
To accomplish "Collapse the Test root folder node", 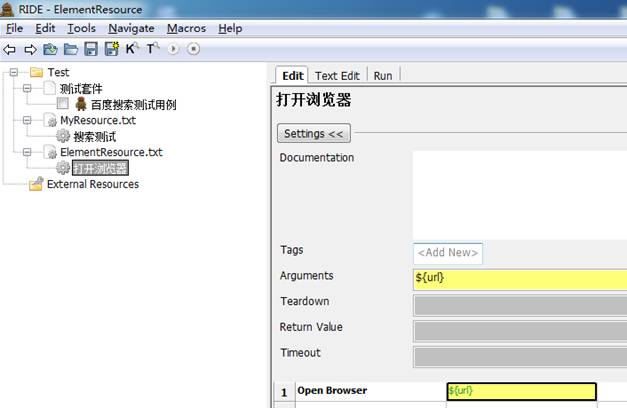I will click(x=13, y=73).
